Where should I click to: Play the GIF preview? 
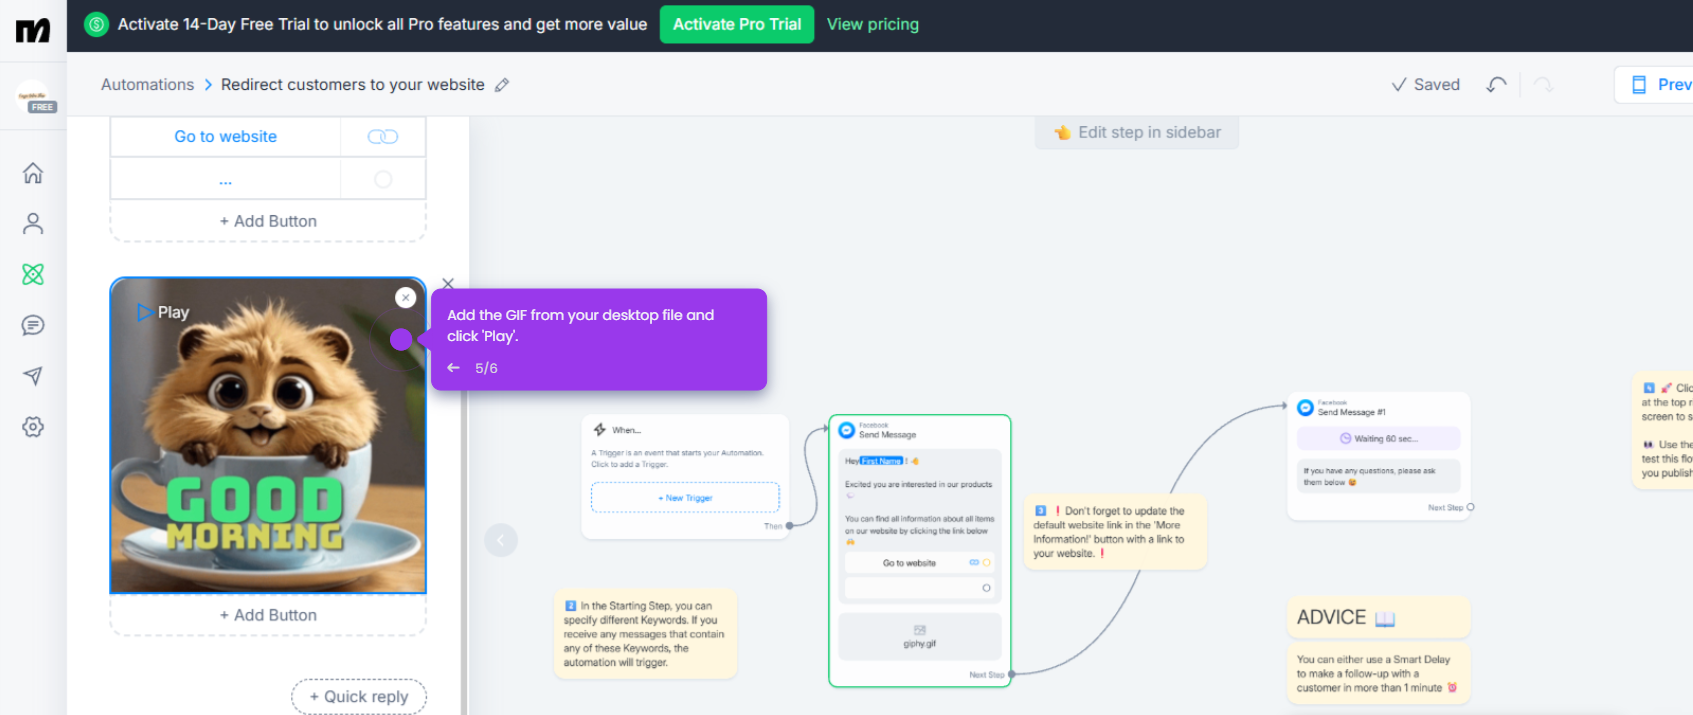click(x=163, y=312)
